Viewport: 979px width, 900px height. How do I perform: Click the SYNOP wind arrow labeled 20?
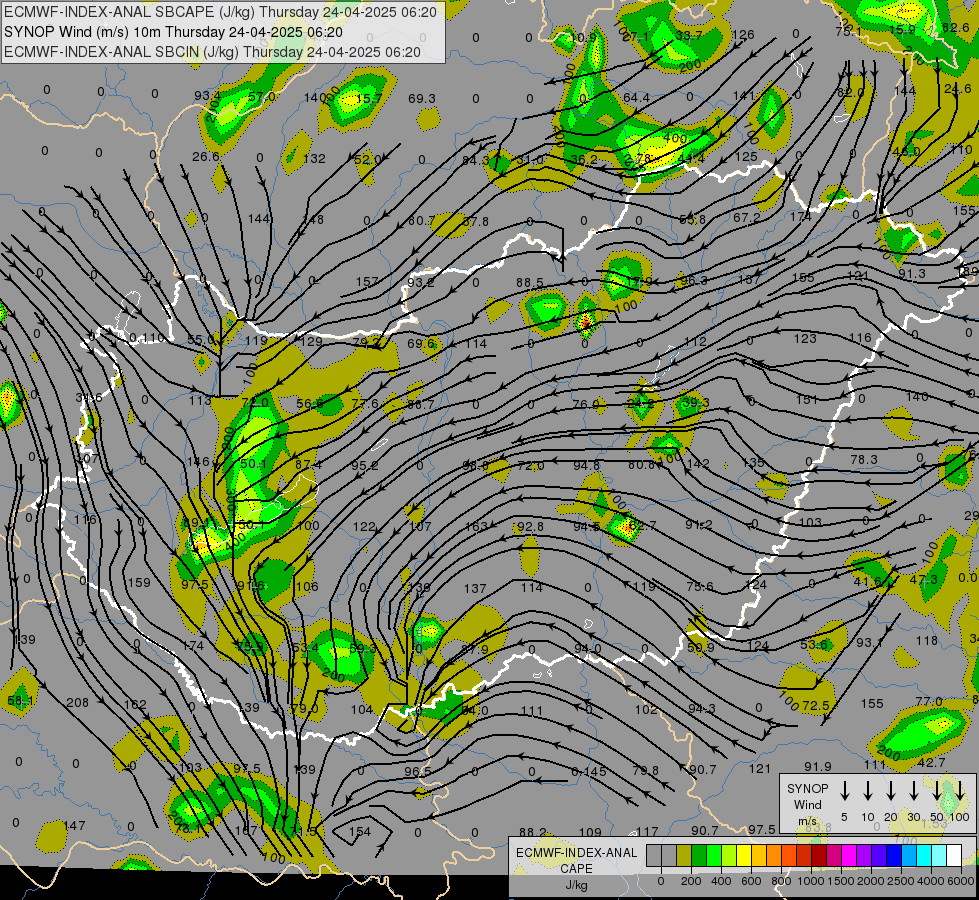coord(891,790)
